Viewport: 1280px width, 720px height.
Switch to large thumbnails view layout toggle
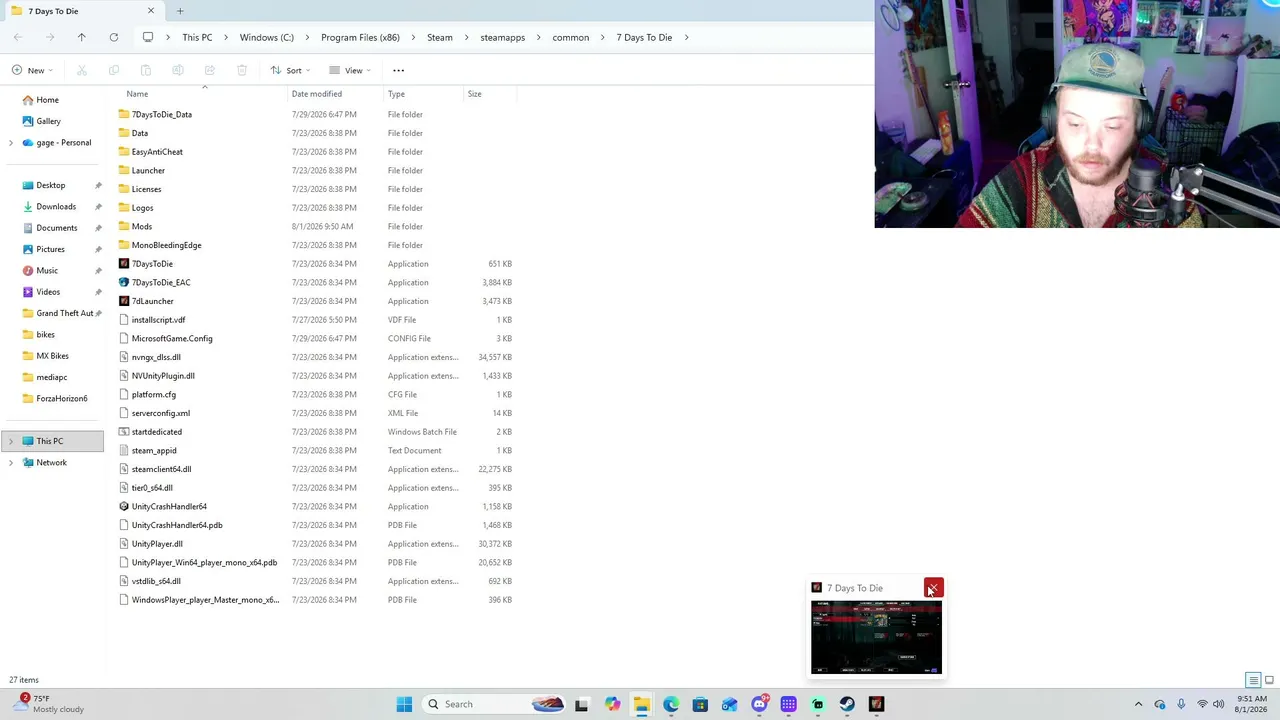(x=1269, y=680)
